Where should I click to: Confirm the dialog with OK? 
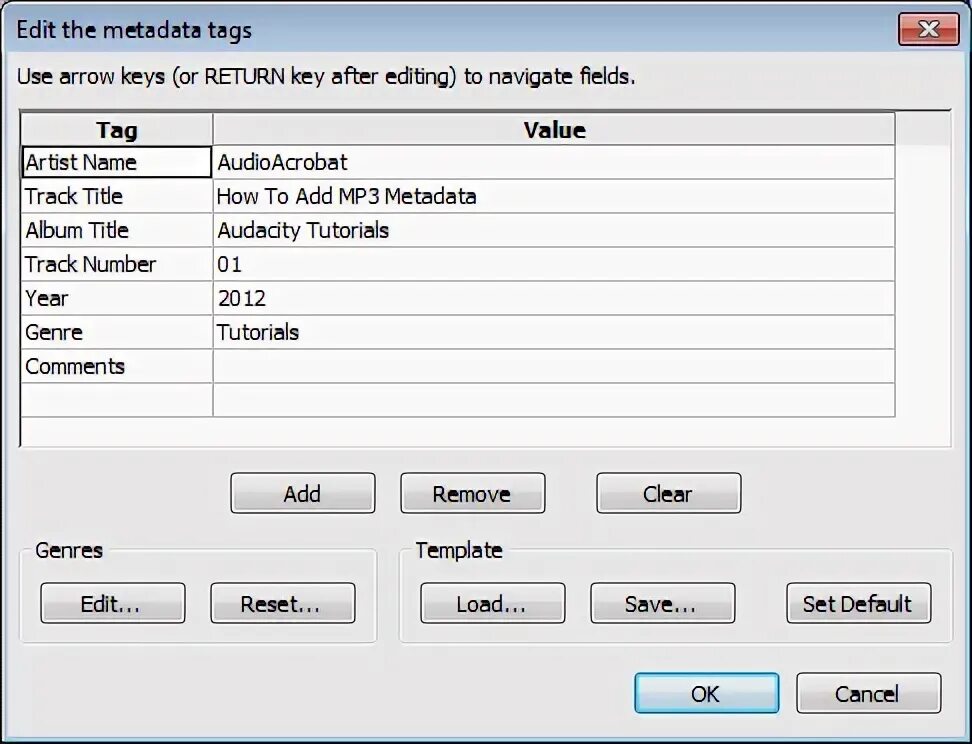click(707, 693)
